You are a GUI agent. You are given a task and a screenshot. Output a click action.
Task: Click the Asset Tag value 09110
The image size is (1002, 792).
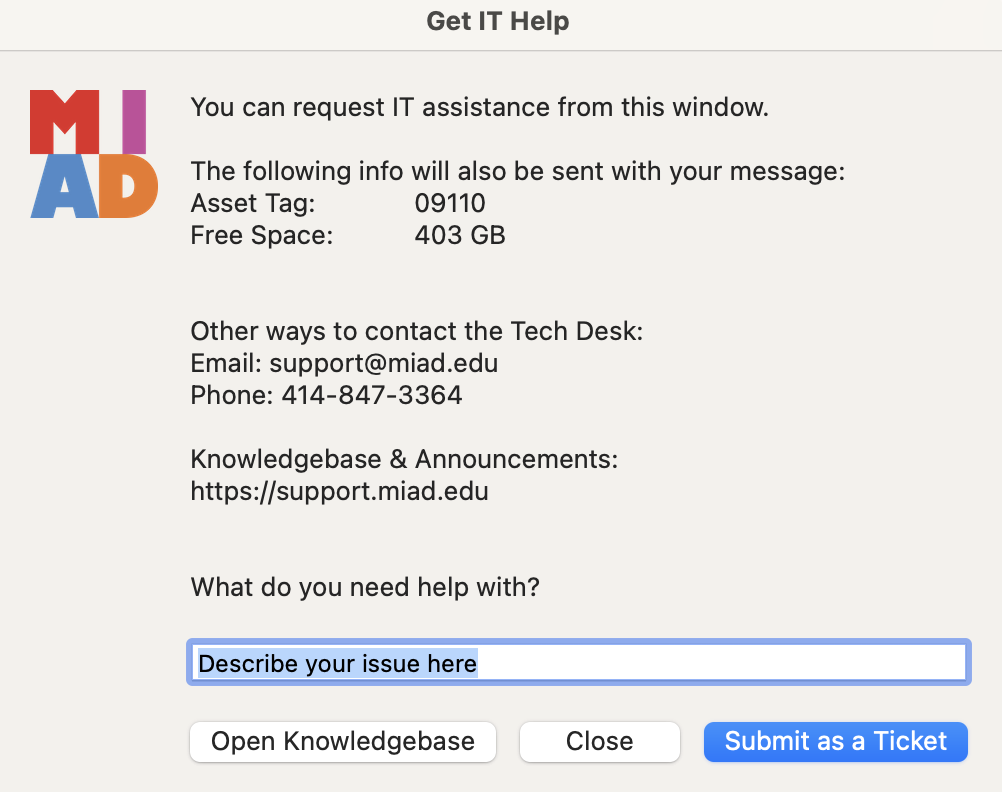tap(450, 203)
